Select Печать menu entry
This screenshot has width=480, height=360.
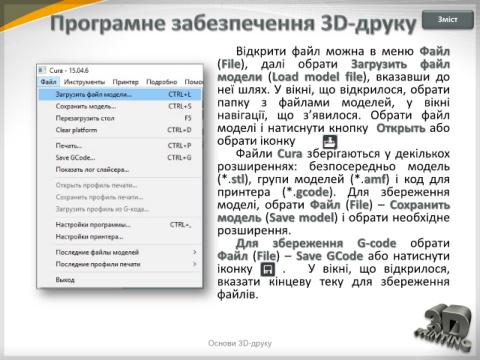point(120,146)
